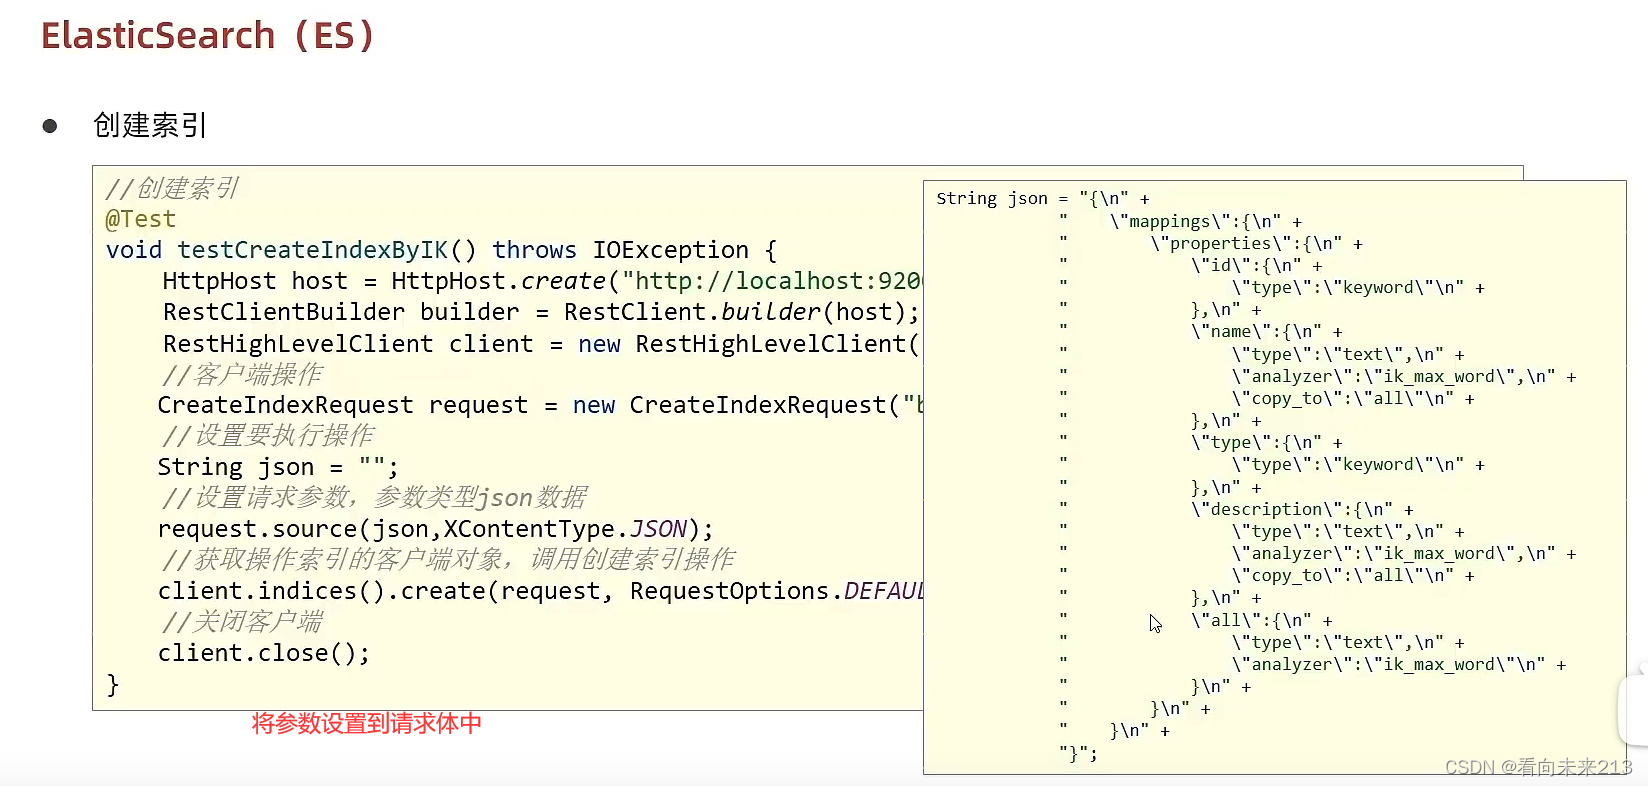Select the analyzer line under the all field

coord(1399,665)
